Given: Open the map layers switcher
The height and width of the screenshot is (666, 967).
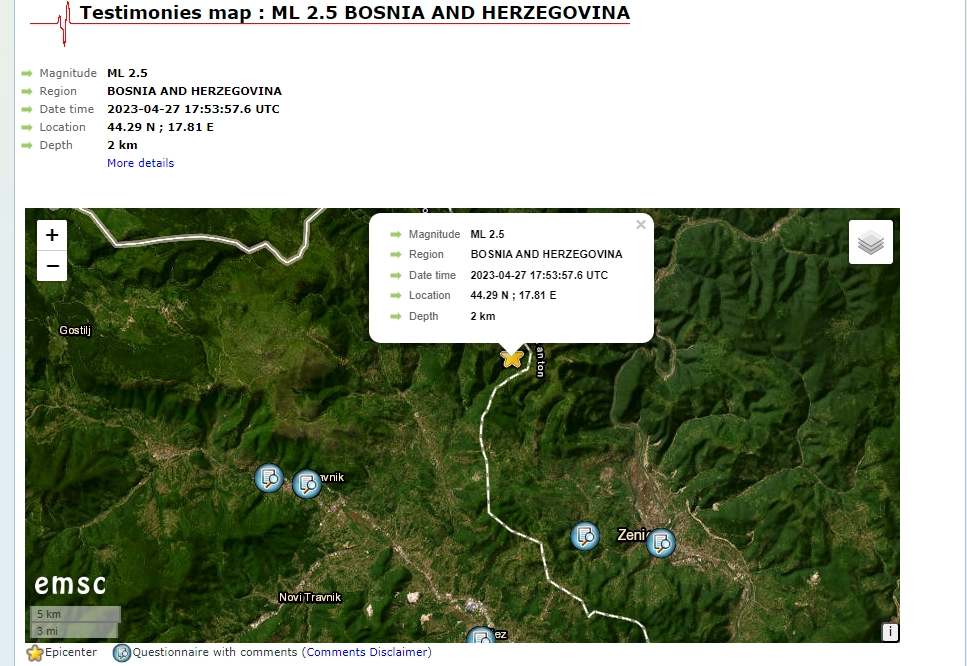Looking at the screenshot, I should point(870,242).
